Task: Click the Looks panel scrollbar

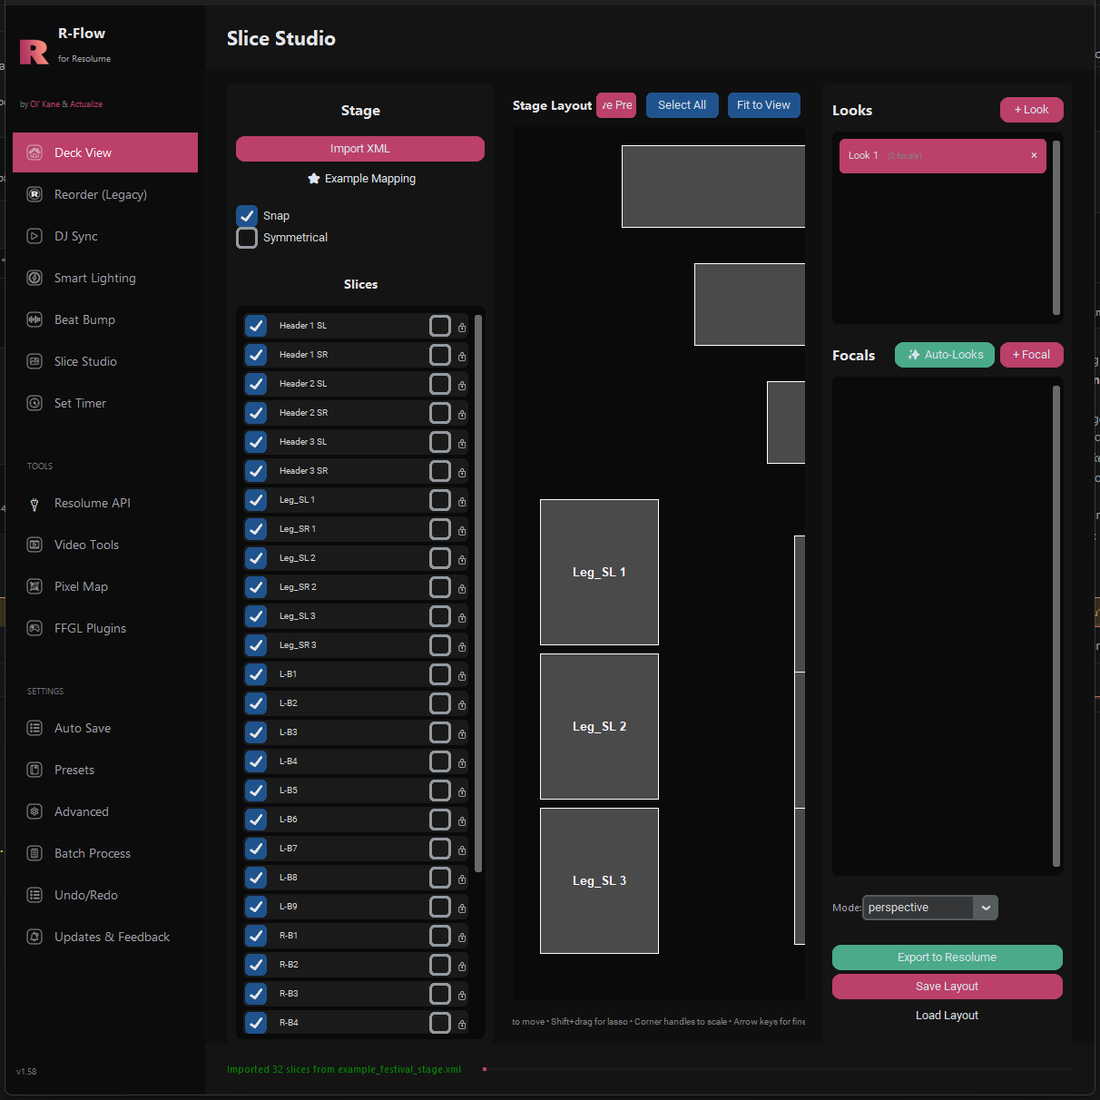Action: point(1057,227)
